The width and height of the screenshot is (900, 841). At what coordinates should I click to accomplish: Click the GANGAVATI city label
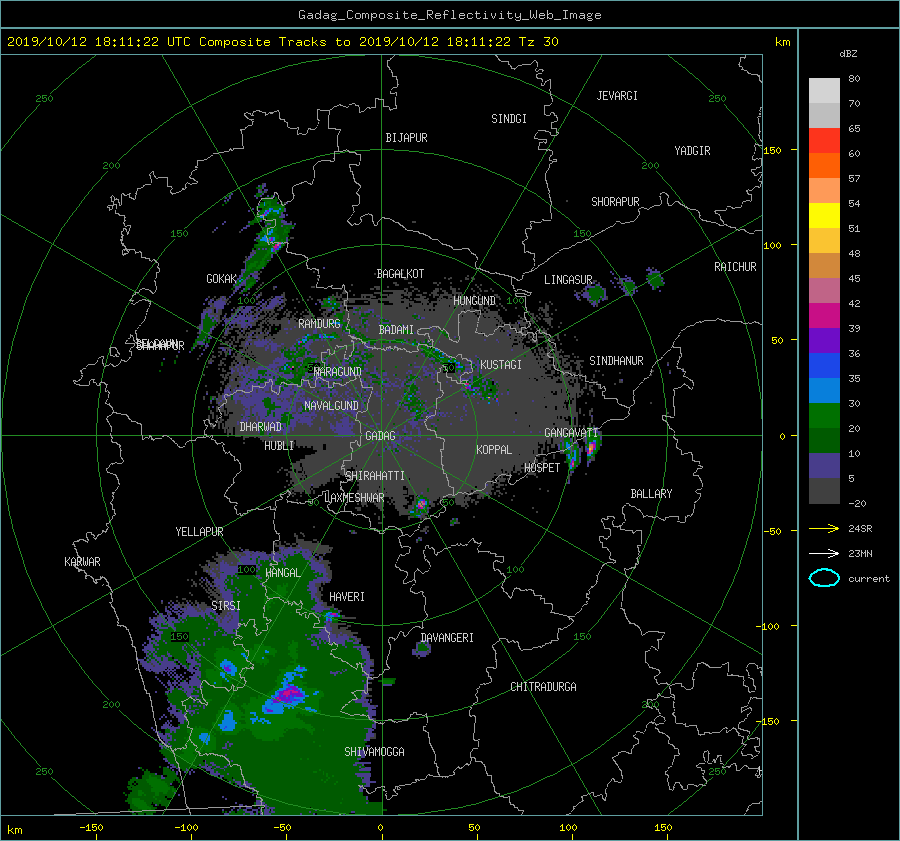coord(571,433)
